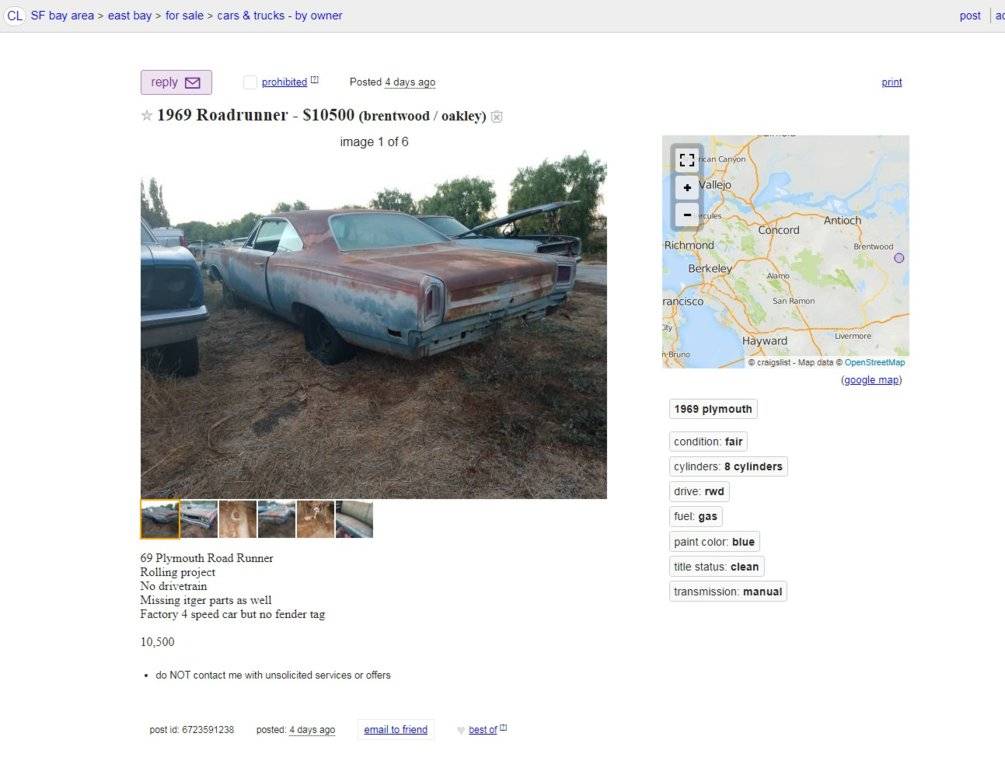Image resolution: width=1005 pixels, height=768 pixels.
Task: Open the map in fullscreen view
Action: tap(687, 160)
